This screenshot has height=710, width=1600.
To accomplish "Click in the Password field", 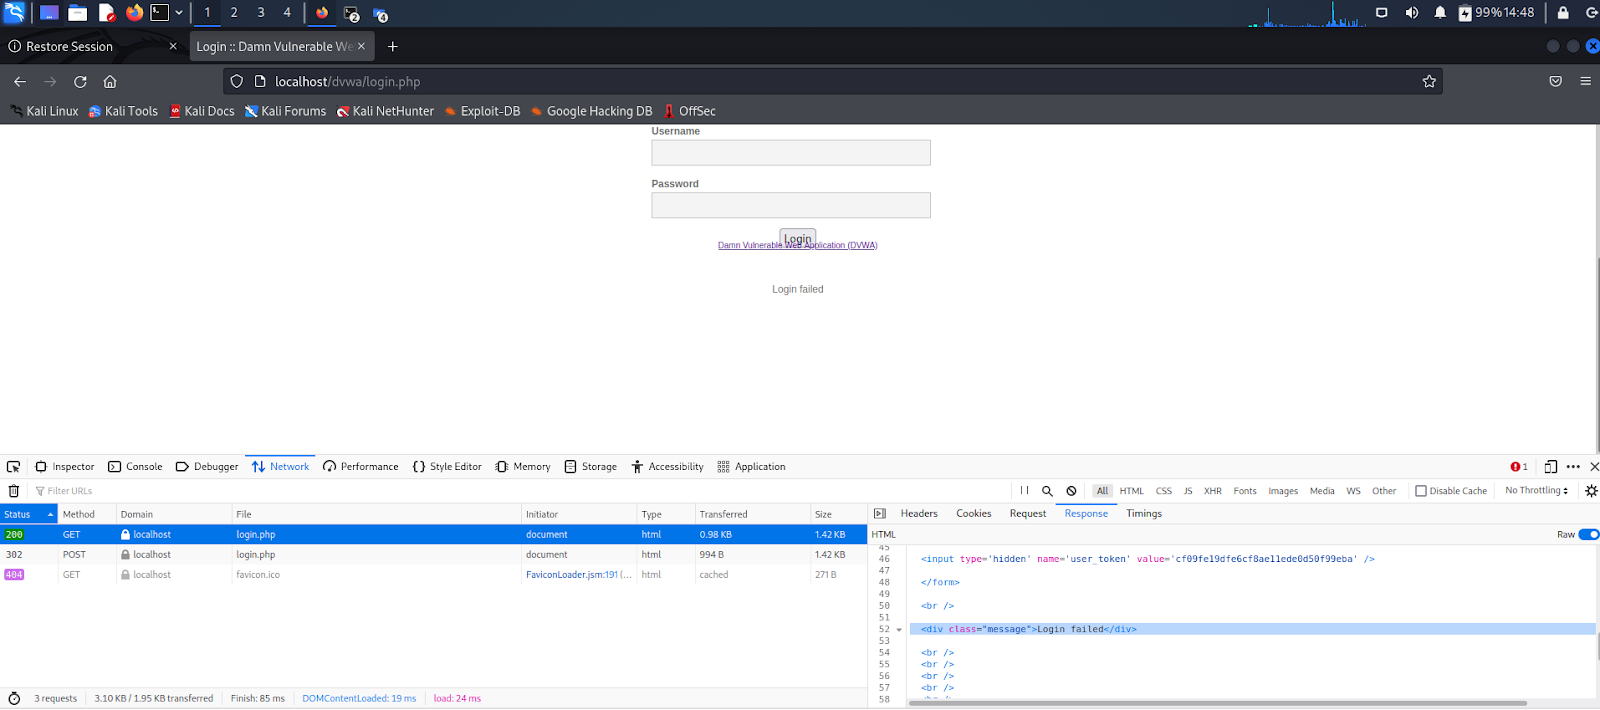I will click(791, 205).
